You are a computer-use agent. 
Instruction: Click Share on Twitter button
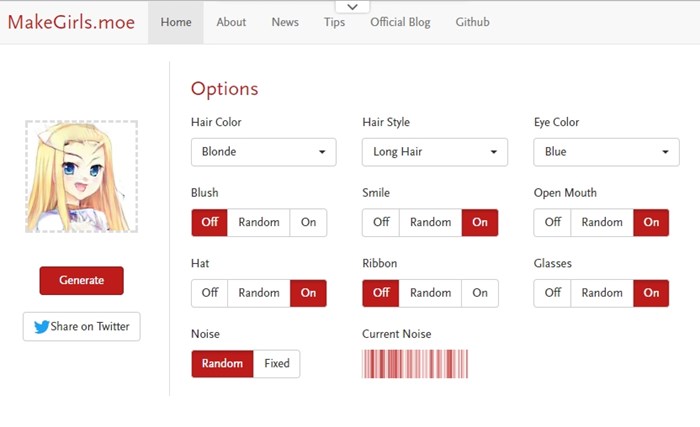[82, 327]
